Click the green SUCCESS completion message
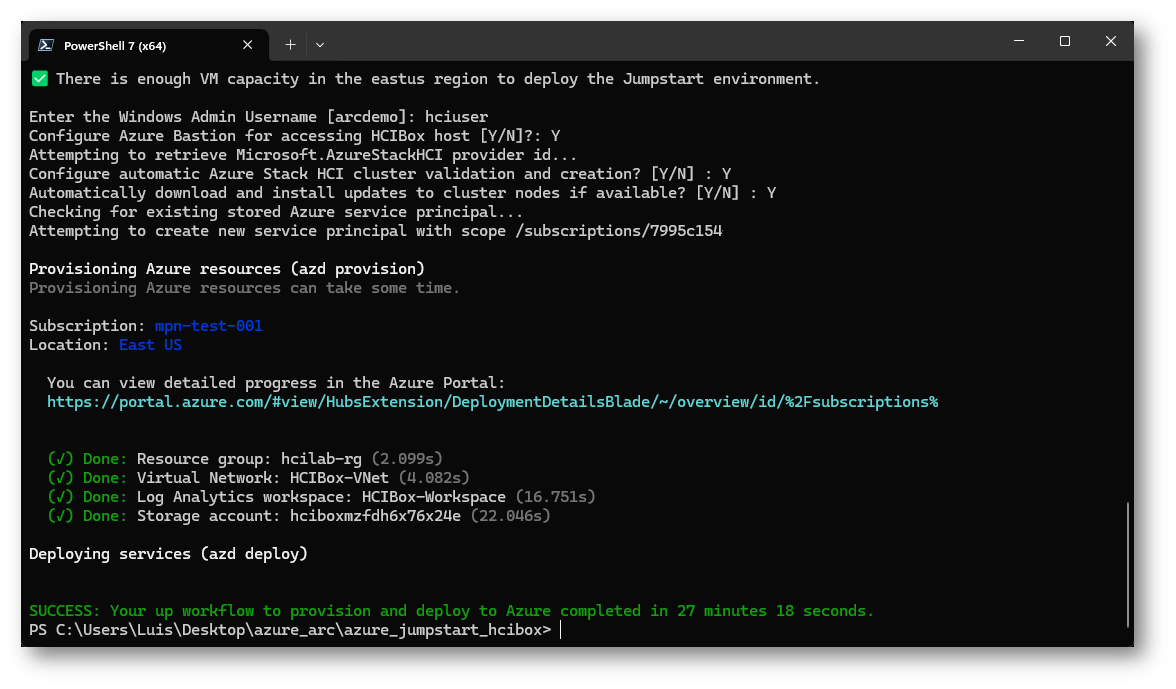This screenshot has height=689, width=1176. tap(451, 611)
